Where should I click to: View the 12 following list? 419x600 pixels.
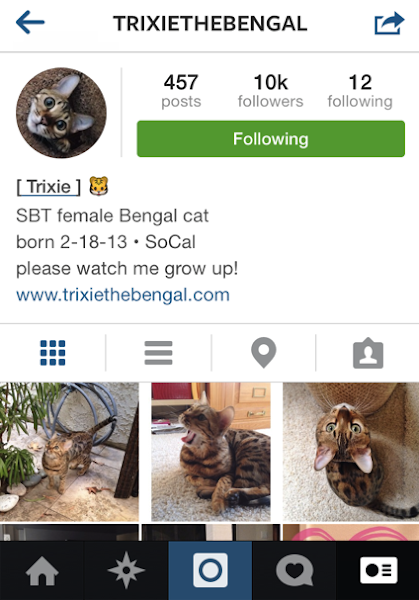360,91
